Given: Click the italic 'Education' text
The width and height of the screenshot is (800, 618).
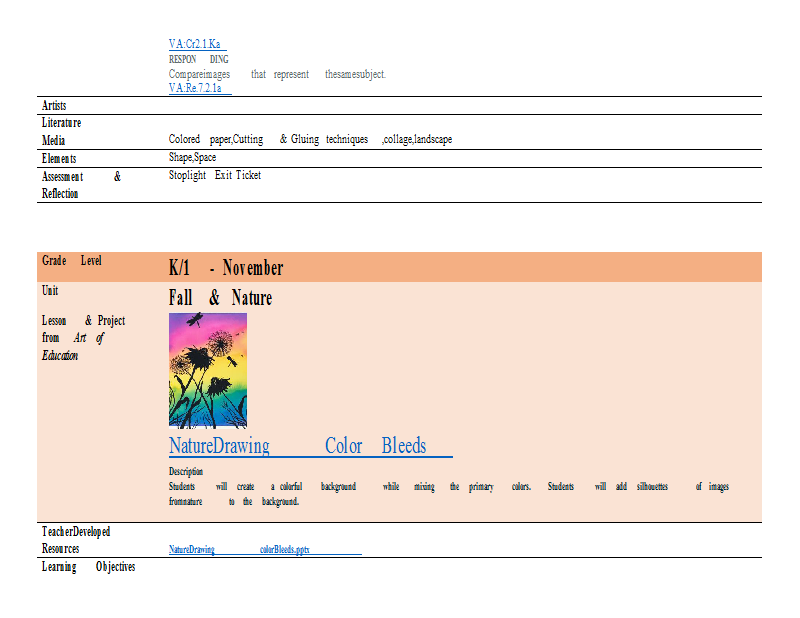Looking at the screenshot, I should click(60, 356).
